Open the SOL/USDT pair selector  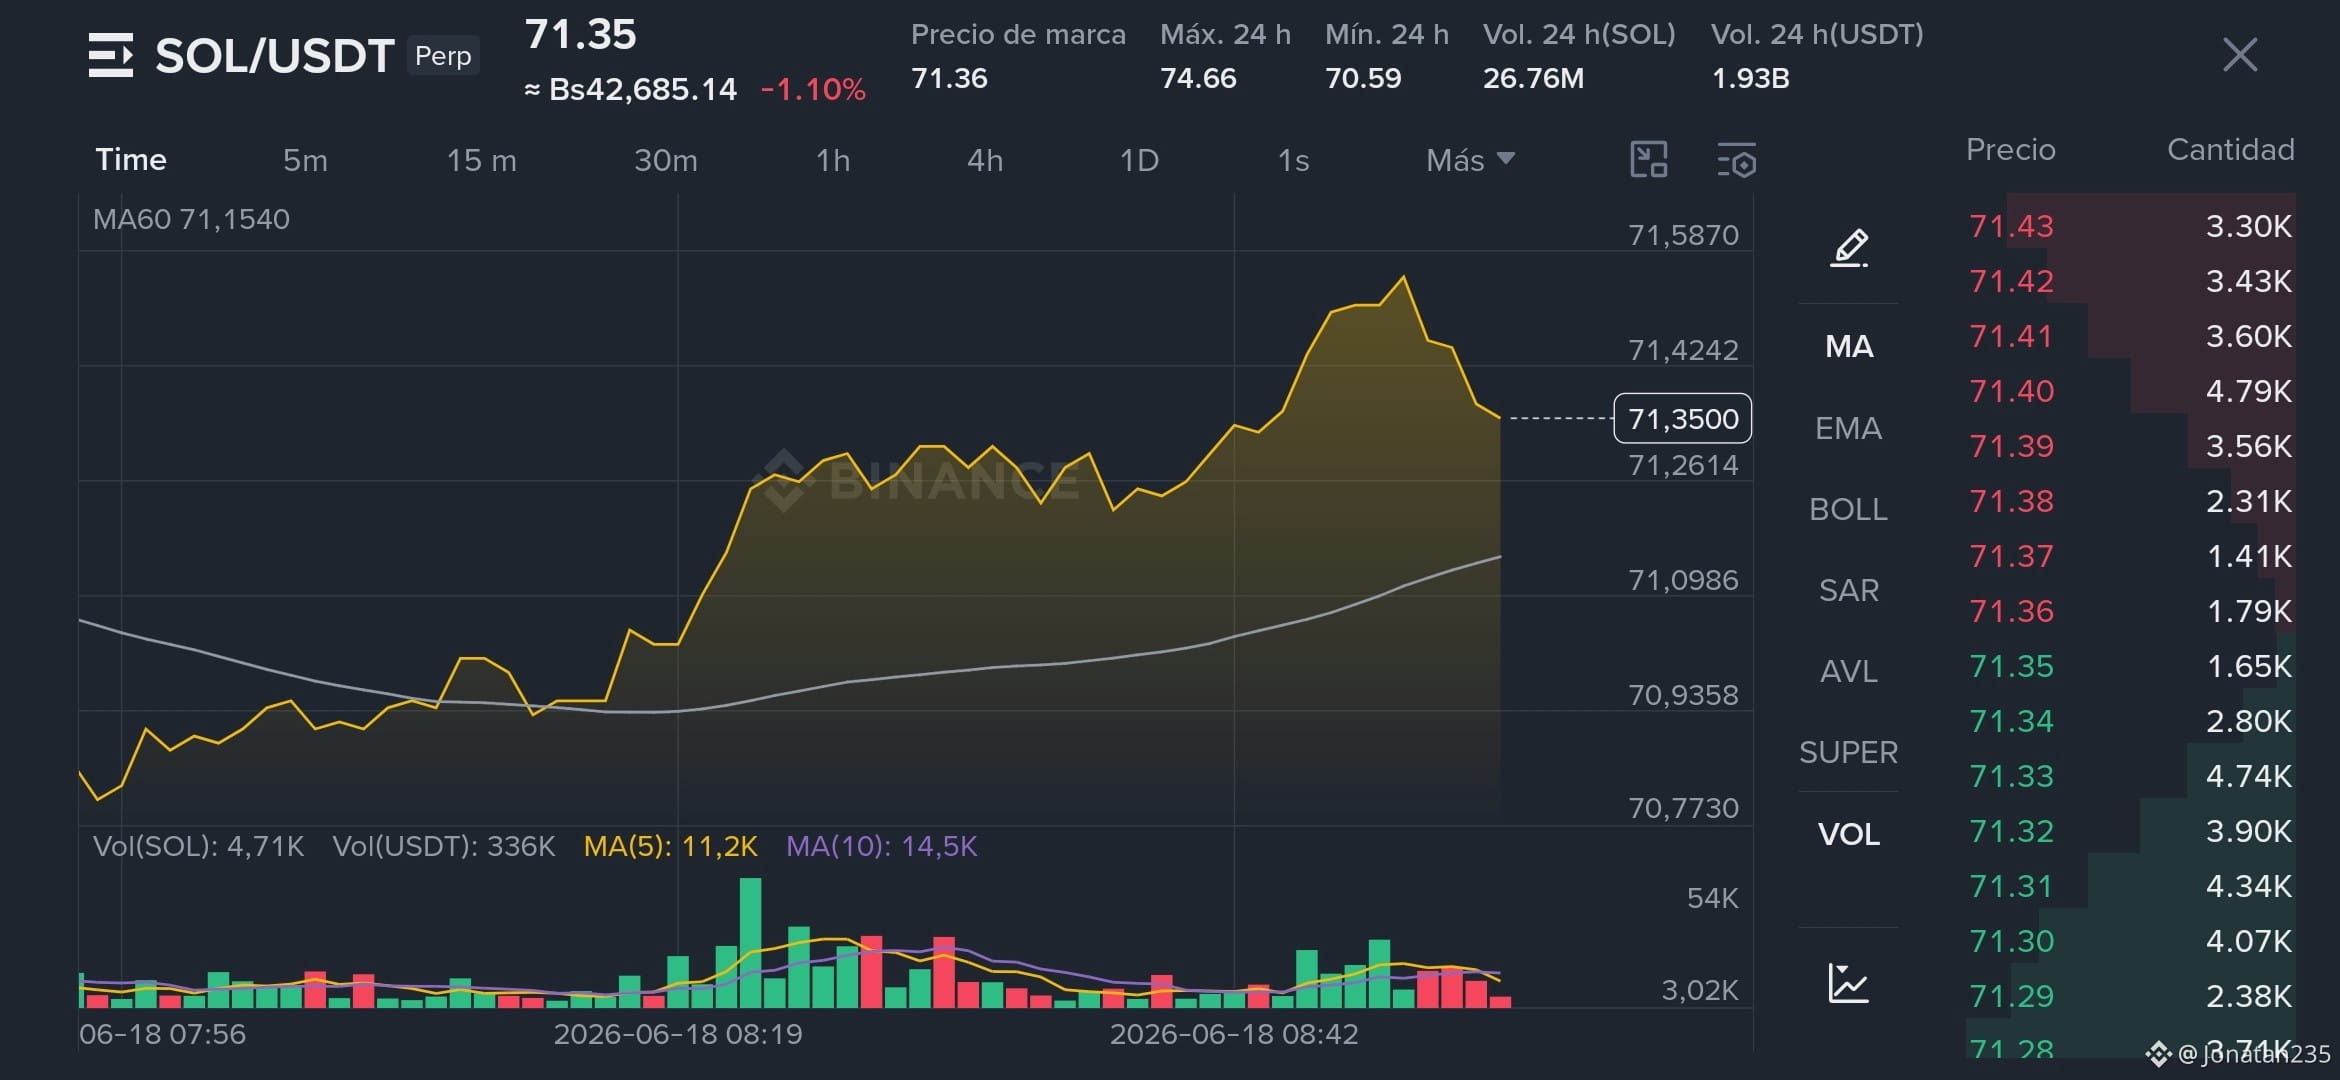click(274, 55)
